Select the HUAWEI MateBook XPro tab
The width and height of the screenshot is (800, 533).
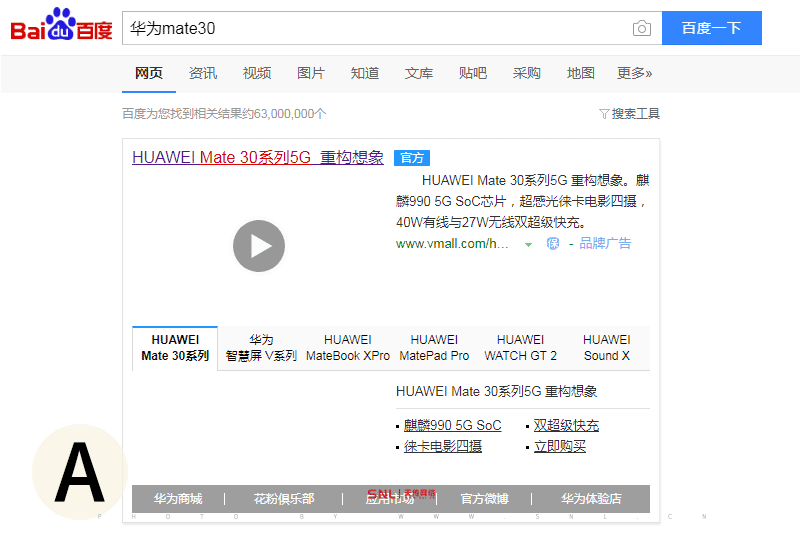pos(348,348)
